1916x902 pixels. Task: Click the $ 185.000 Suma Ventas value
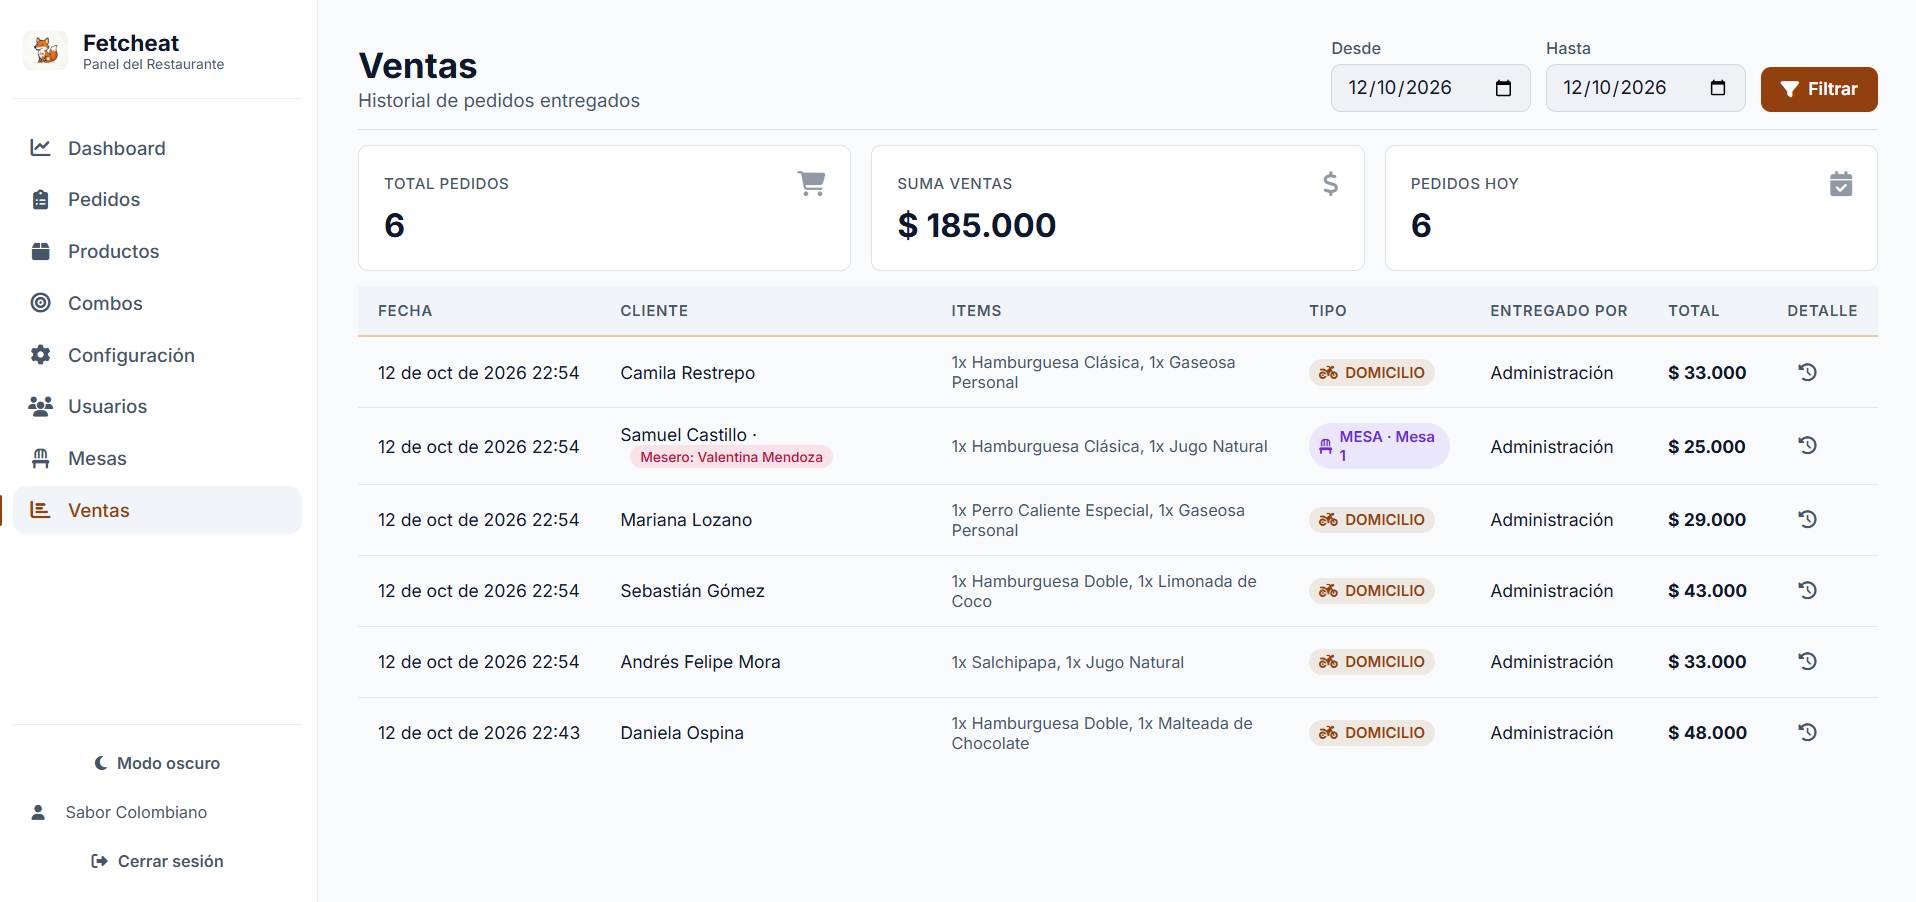coord(977,226)
